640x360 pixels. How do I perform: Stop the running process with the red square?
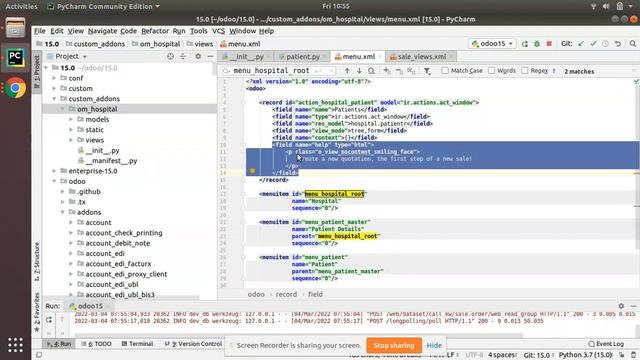pyautogui.click(x=549, y=44)
